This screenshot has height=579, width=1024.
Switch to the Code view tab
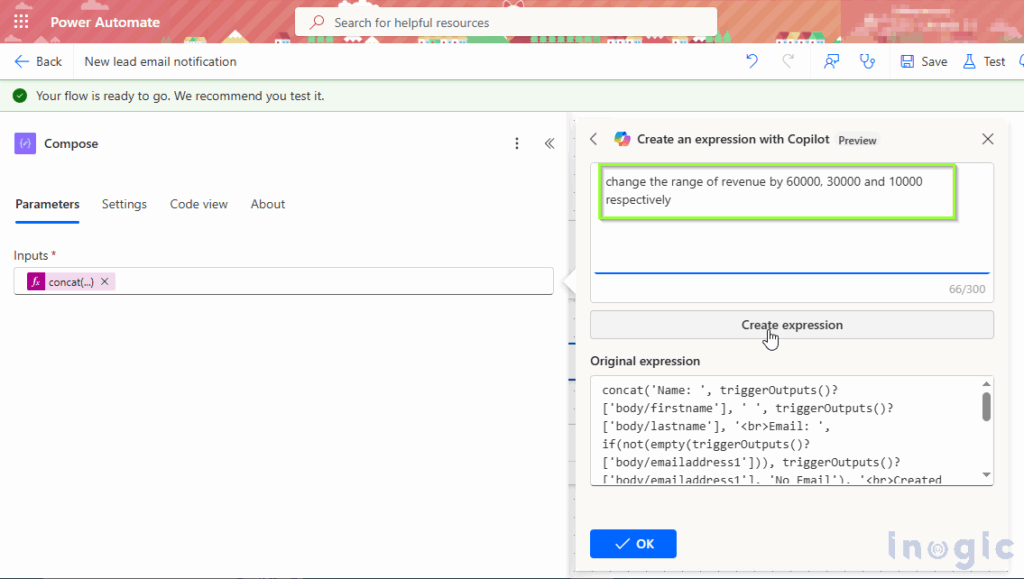198,204
